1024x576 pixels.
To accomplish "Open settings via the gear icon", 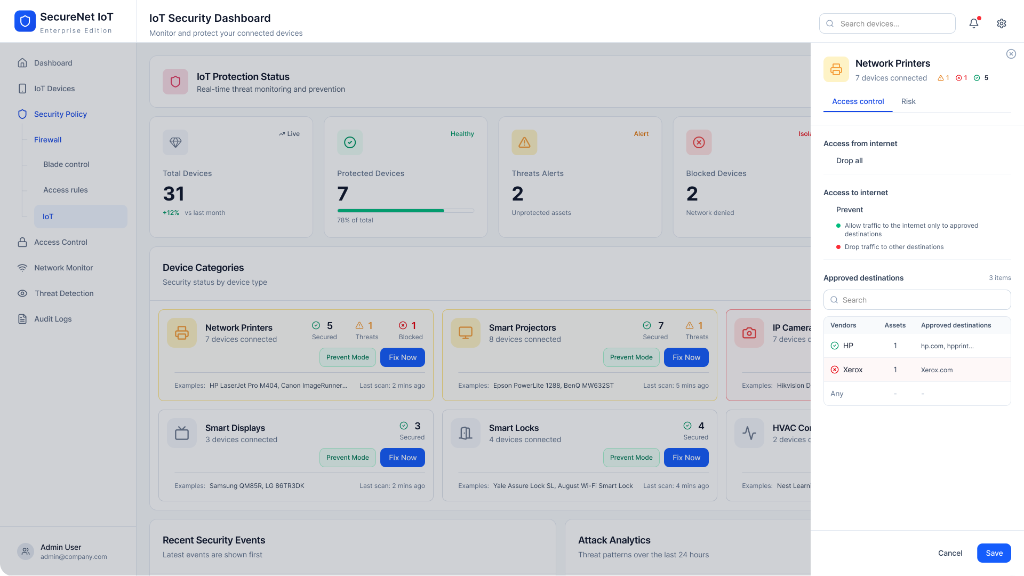I will (x=1001, y=24).
